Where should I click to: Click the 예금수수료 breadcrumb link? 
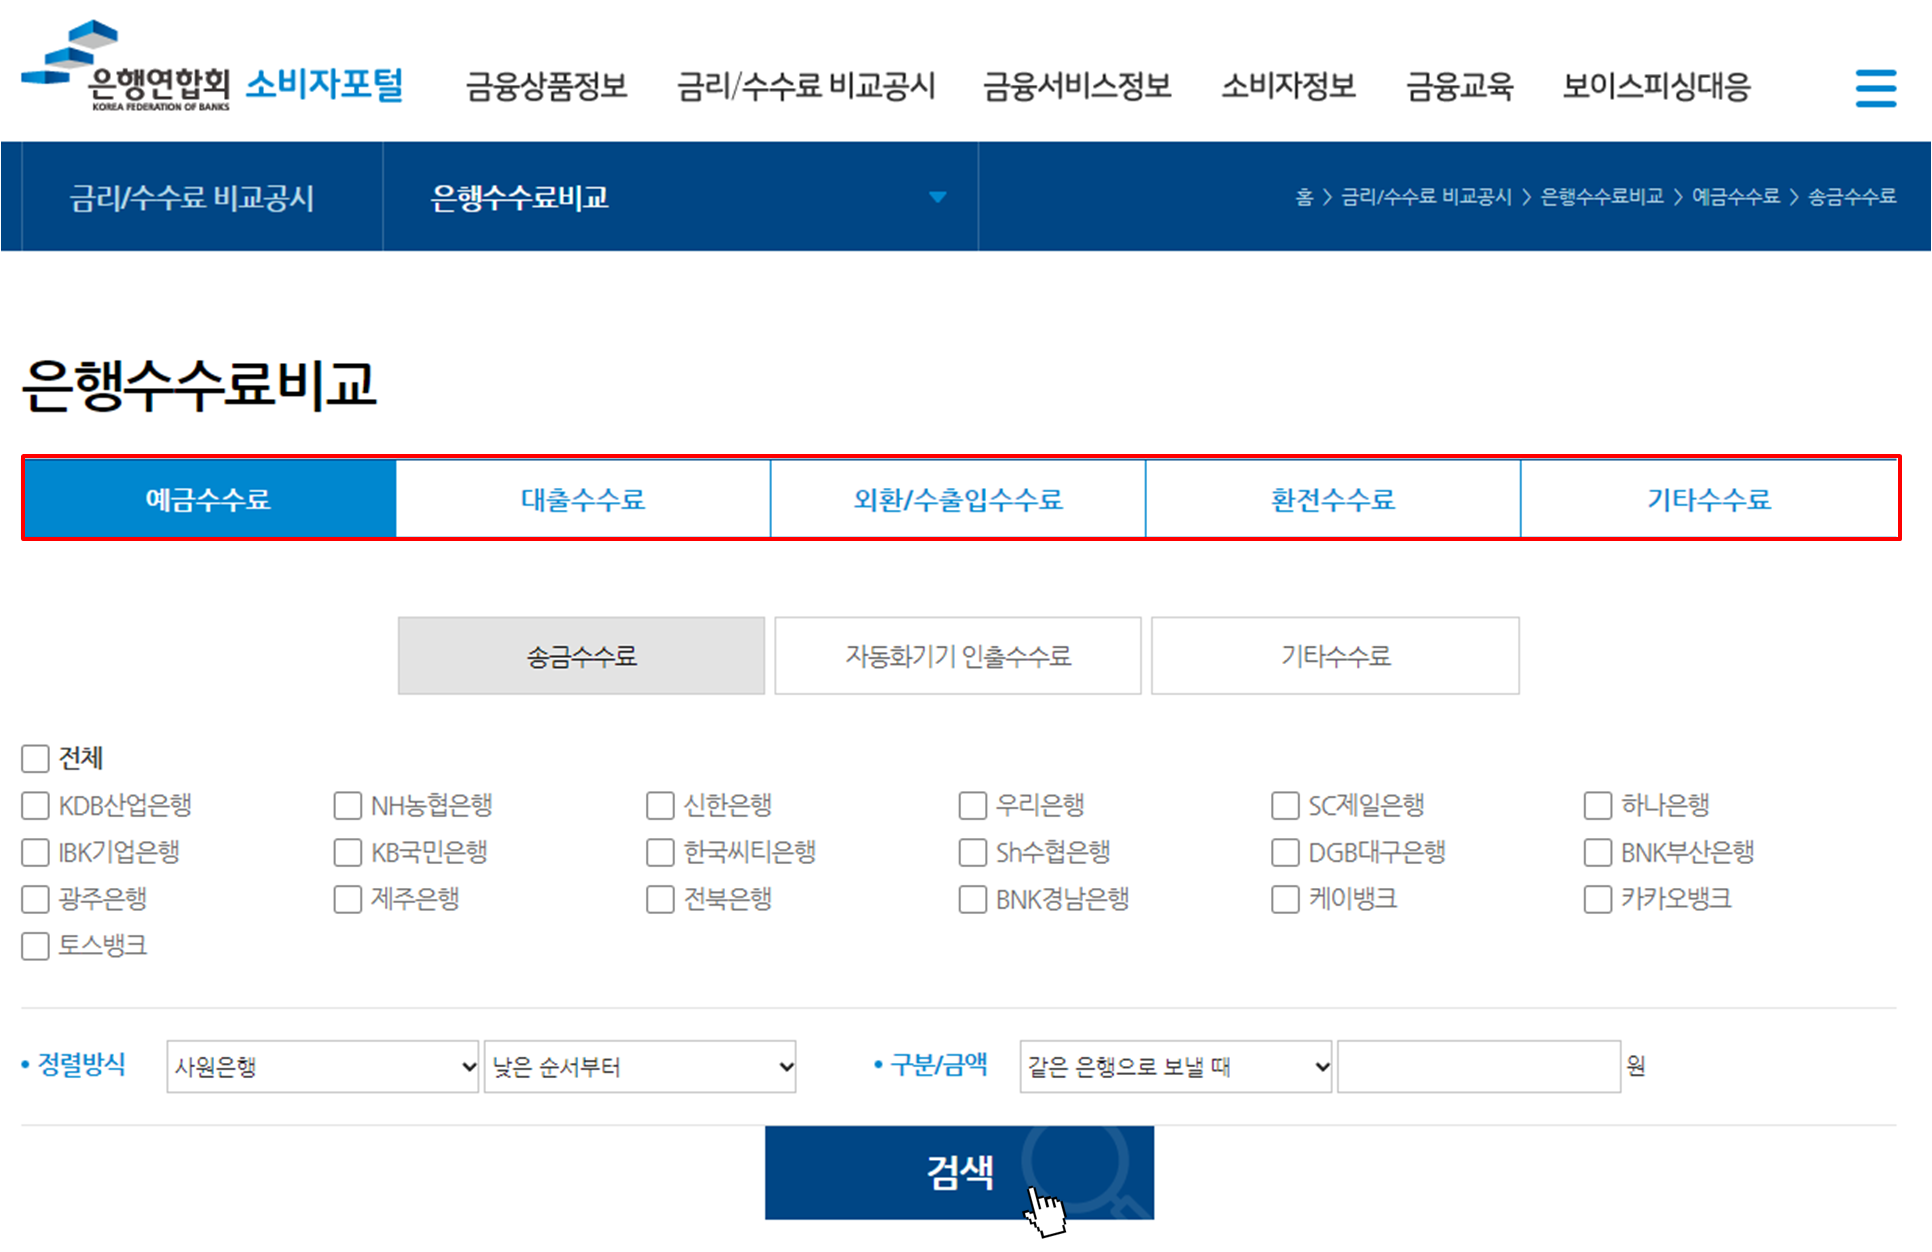1736,197
